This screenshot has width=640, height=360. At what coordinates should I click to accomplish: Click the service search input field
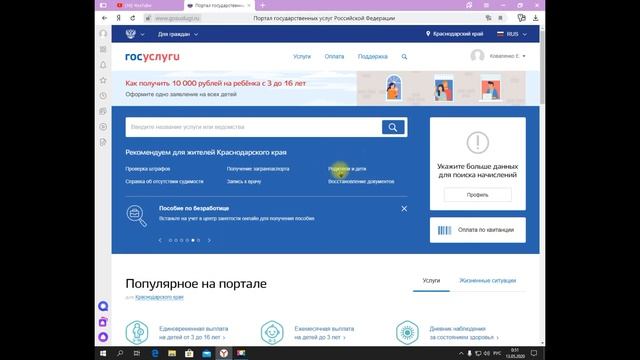[x=253, y=127]
